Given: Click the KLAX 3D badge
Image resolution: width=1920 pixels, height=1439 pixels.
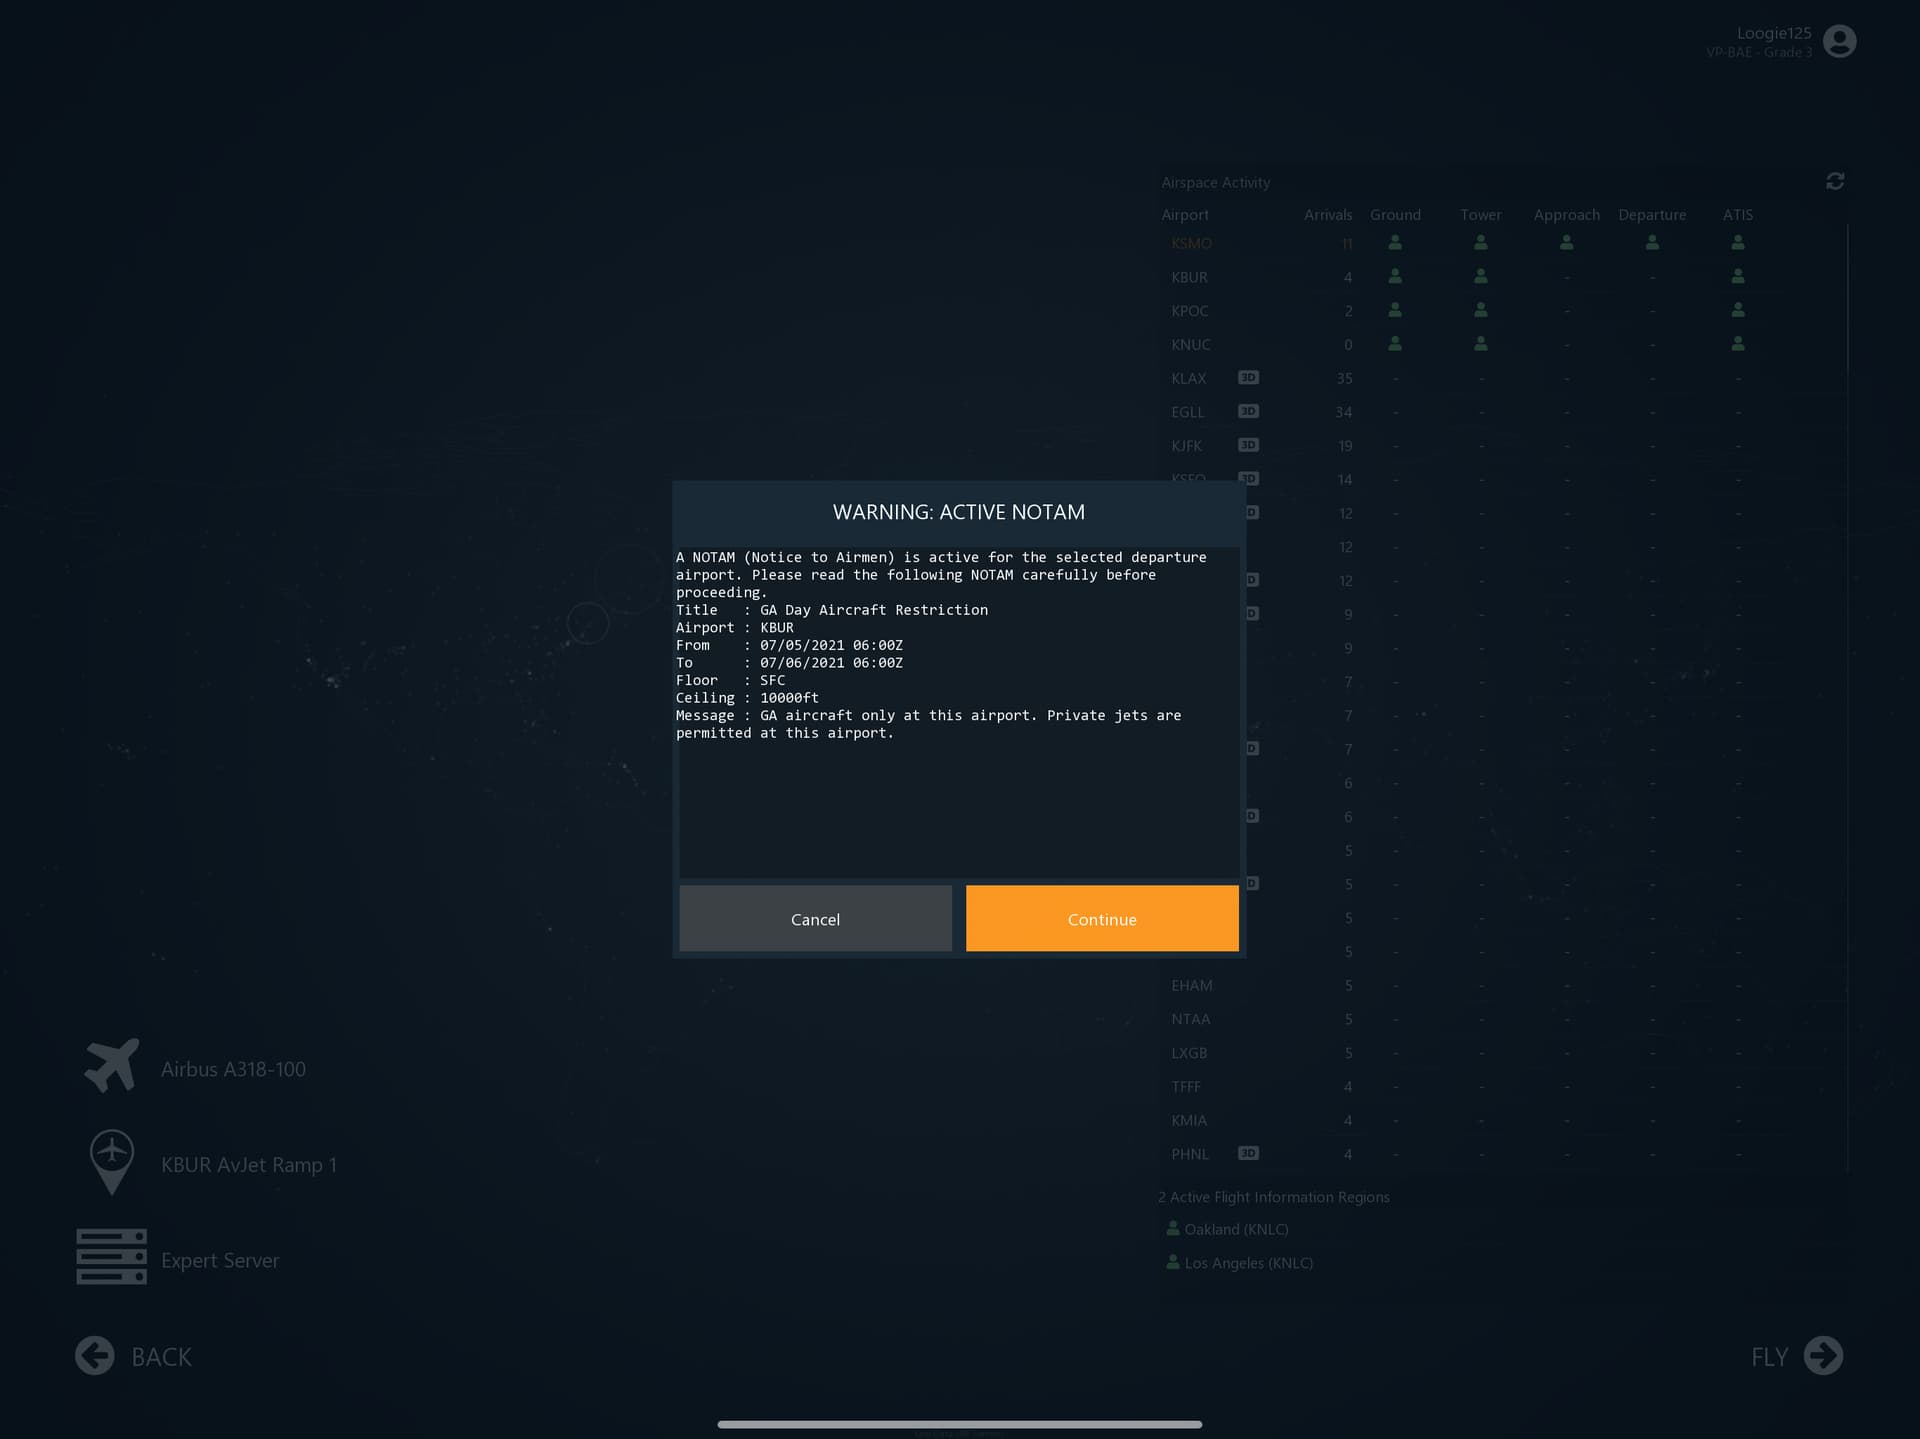Looking at the screenshot, I should point(1248,378).
